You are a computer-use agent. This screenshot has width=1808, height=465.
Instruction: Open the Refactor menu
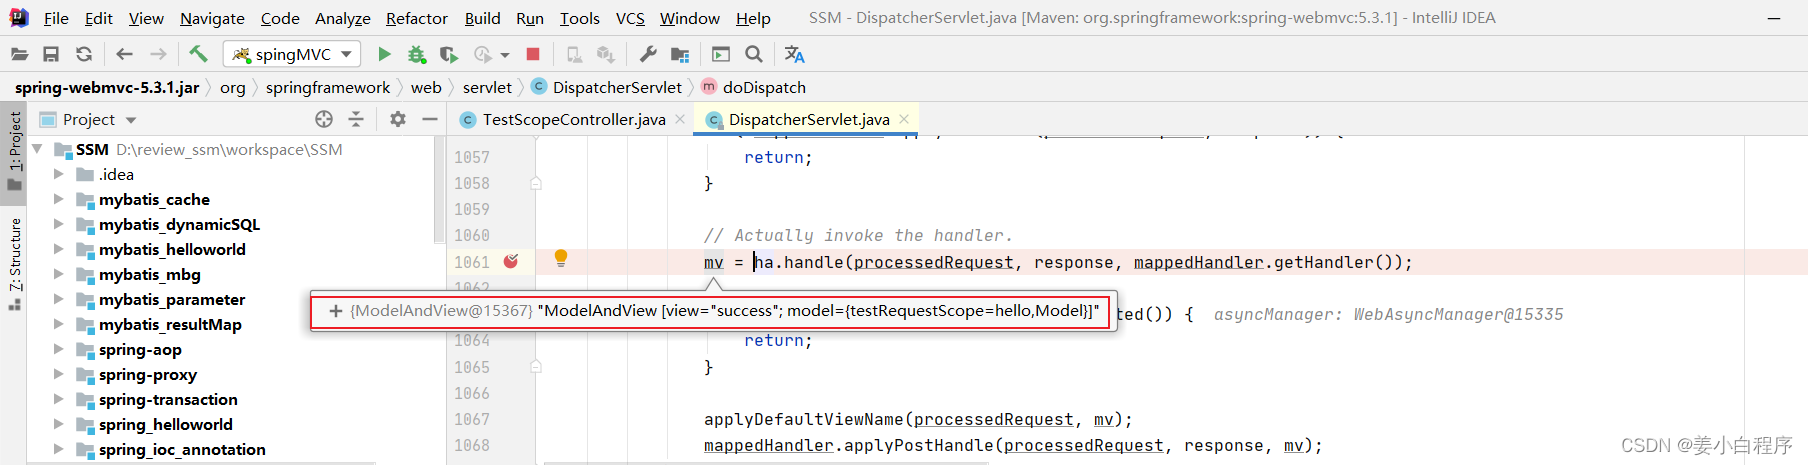(416, 18)
